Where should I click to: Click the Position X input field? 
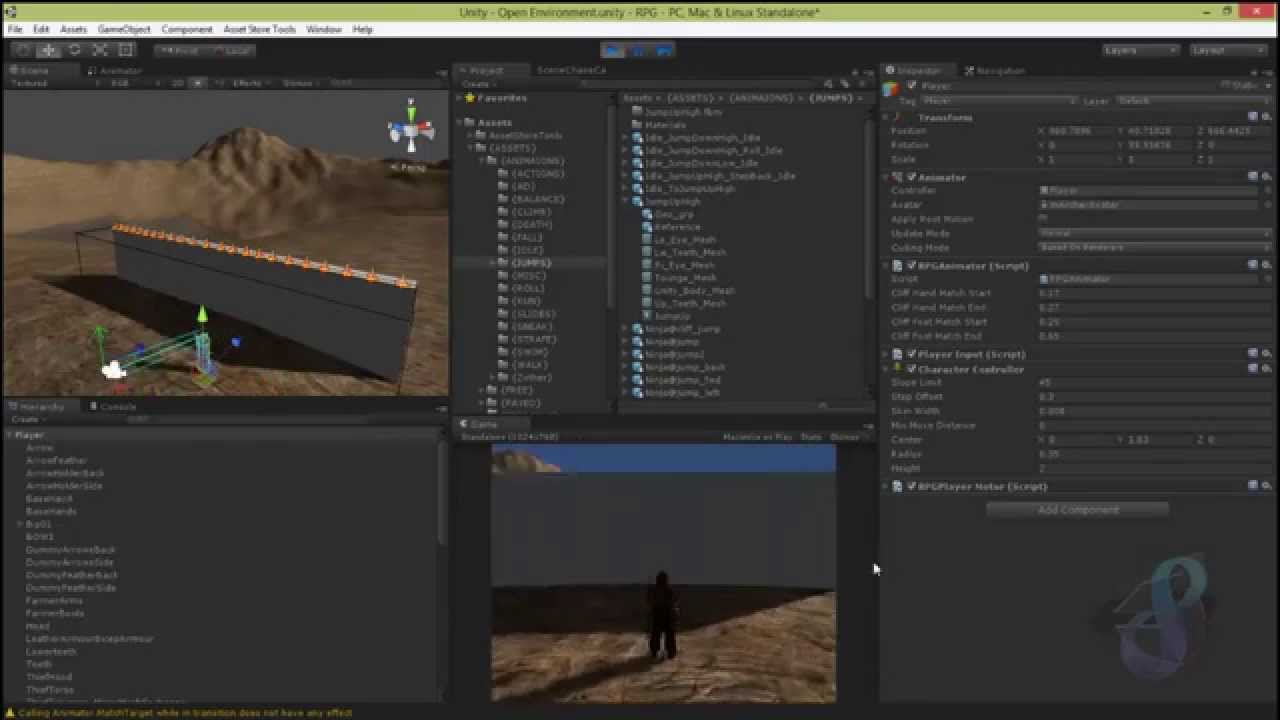coord(1077,131)
